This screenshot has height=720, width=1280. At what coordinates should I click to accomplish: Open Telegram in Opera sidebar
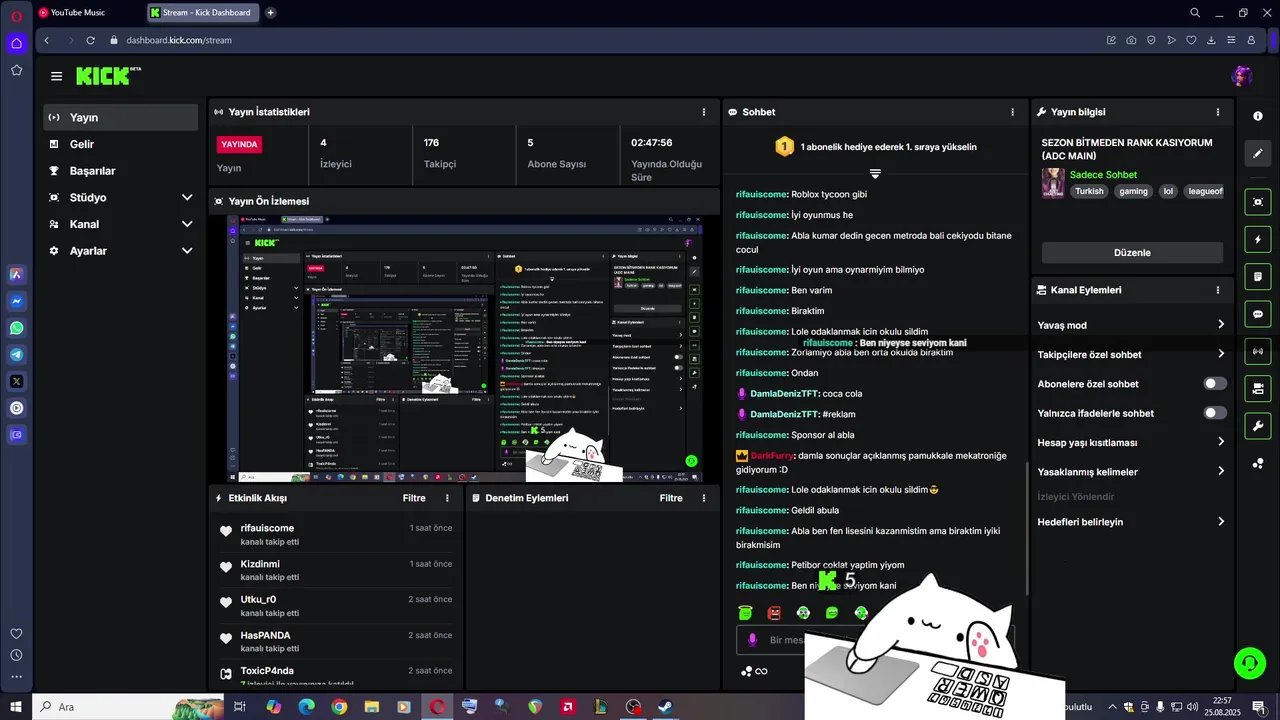[16, 354]
